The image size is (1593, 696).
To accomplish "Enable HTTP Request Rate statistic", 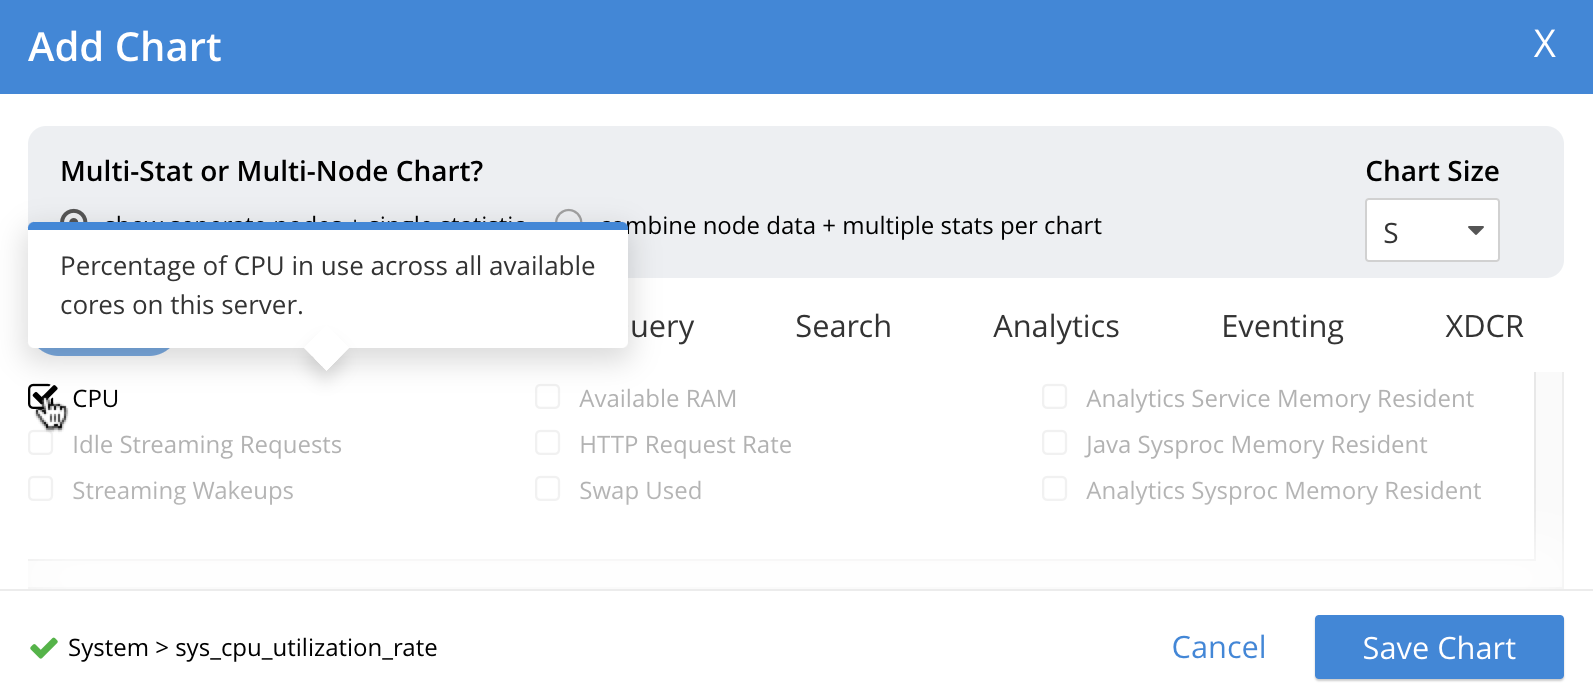I will 548,443.
